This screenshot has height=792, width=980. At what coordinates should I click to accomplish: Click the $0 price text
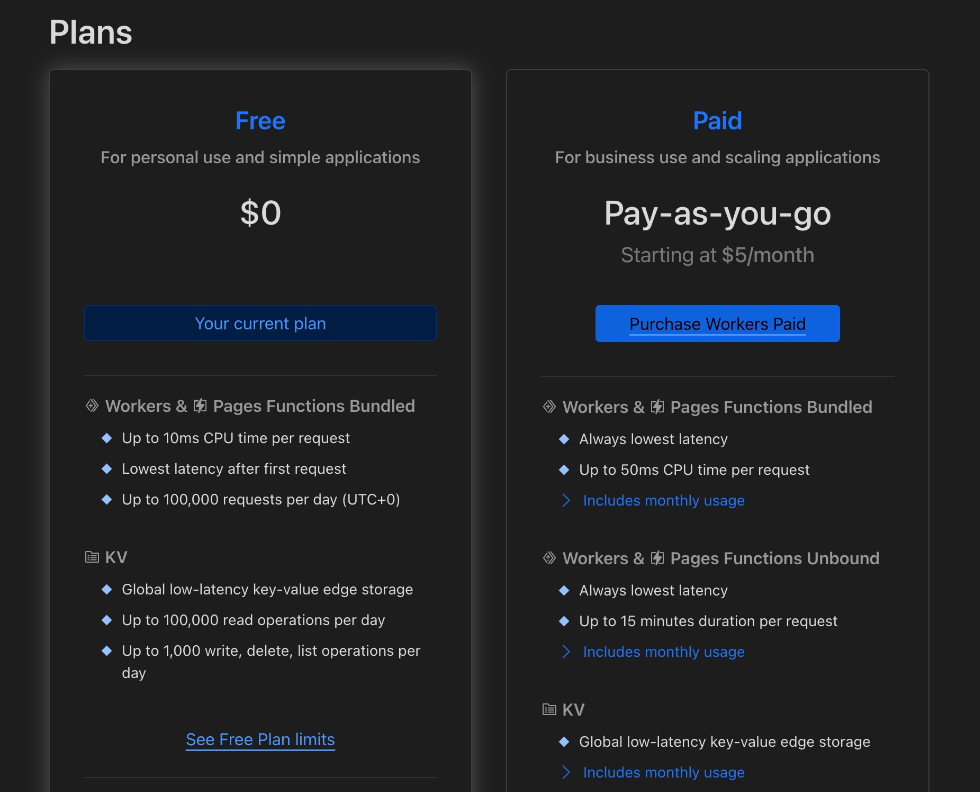tap(260, 213)
